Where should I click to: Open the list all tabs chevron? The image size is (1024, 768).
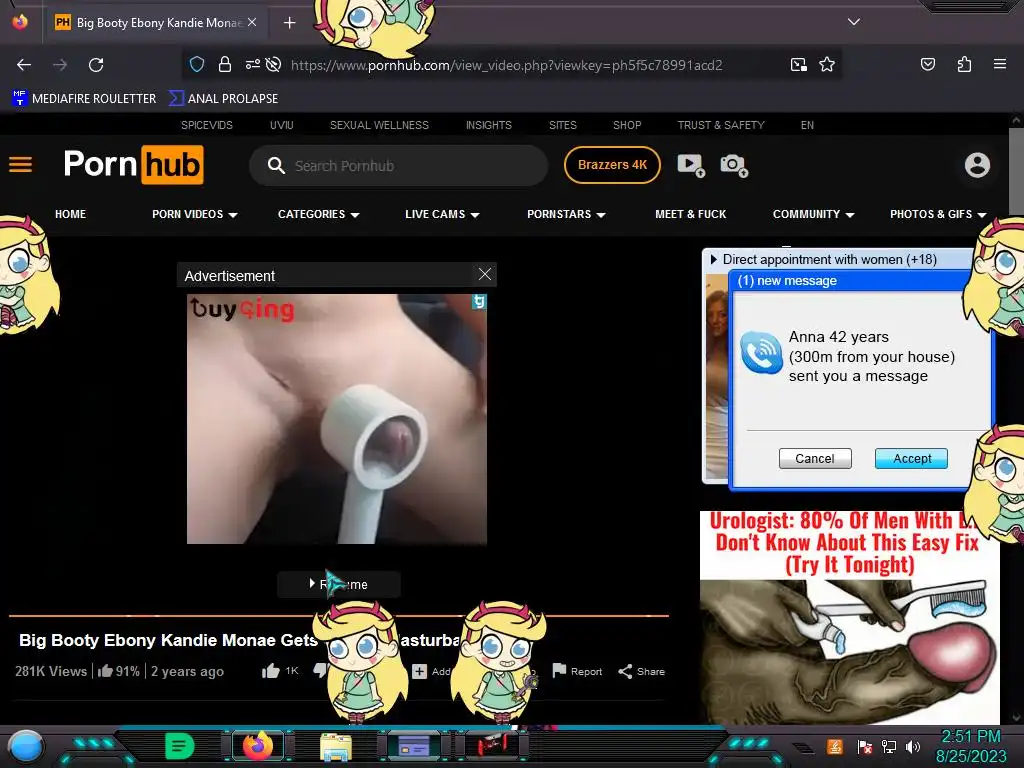pyautogui.click(x=854, y=22)
